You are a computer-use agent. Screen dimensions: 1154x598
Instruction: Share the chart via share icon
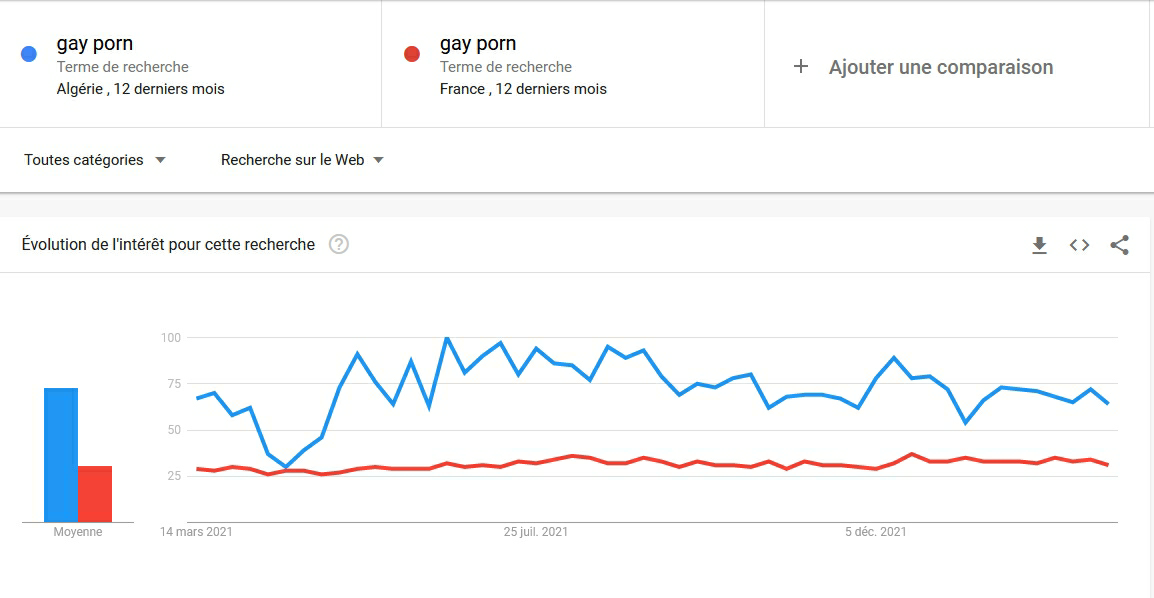1119,245
